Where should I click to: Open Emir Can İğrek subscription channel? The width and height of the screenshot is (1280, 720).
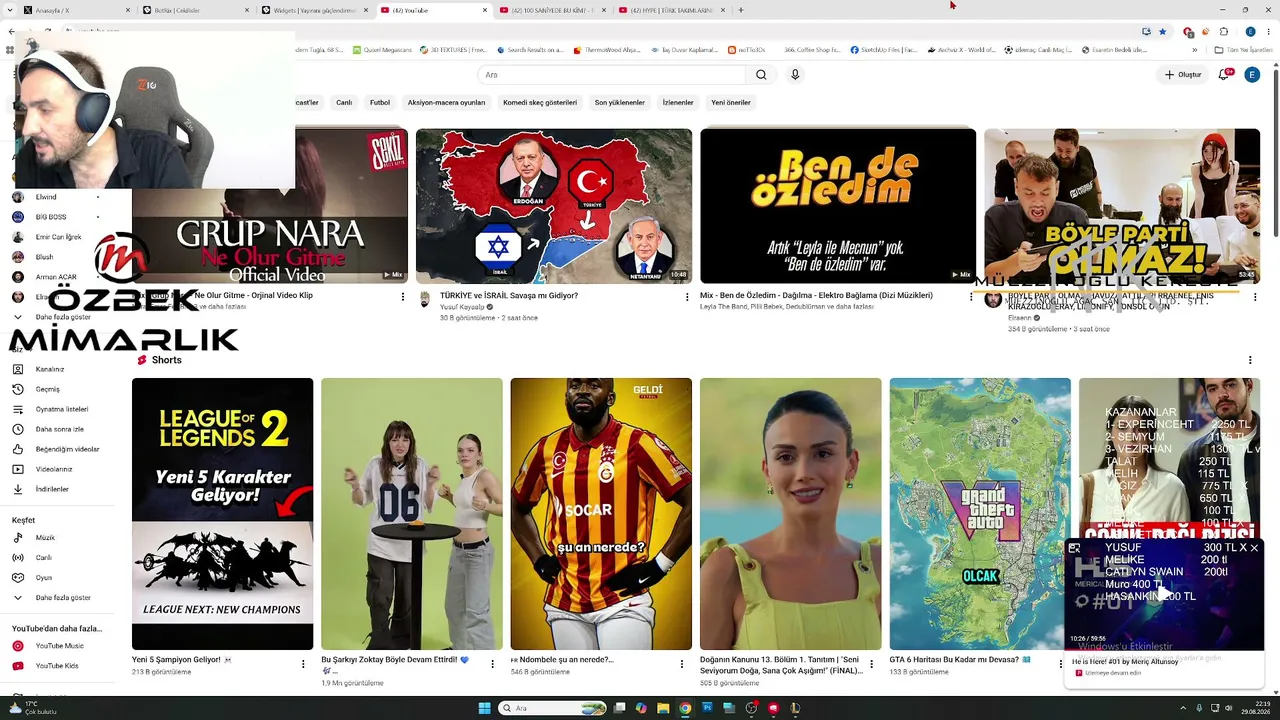pos(56,237)
